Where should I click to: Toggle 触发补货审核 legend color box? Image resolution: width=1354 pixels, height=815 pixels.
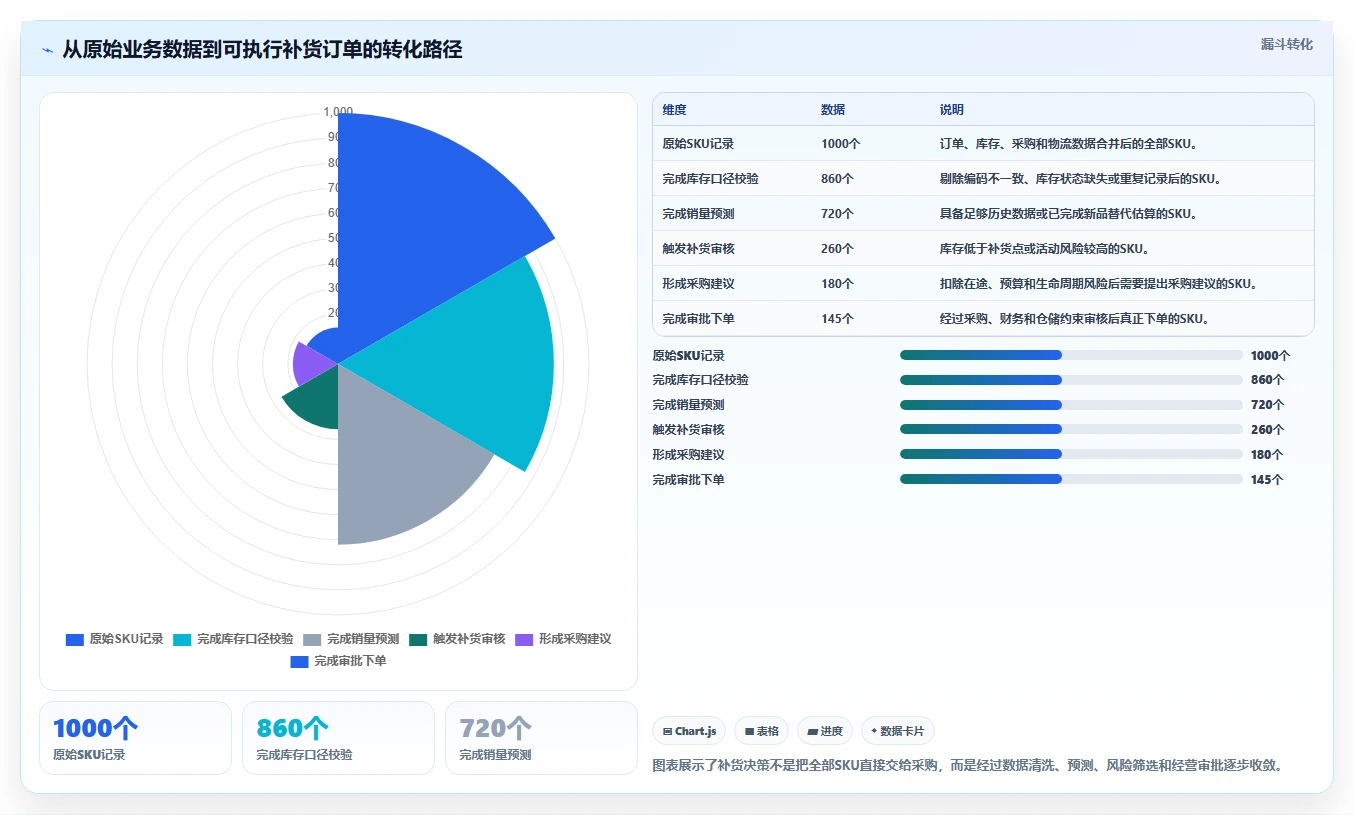(418, 639)
